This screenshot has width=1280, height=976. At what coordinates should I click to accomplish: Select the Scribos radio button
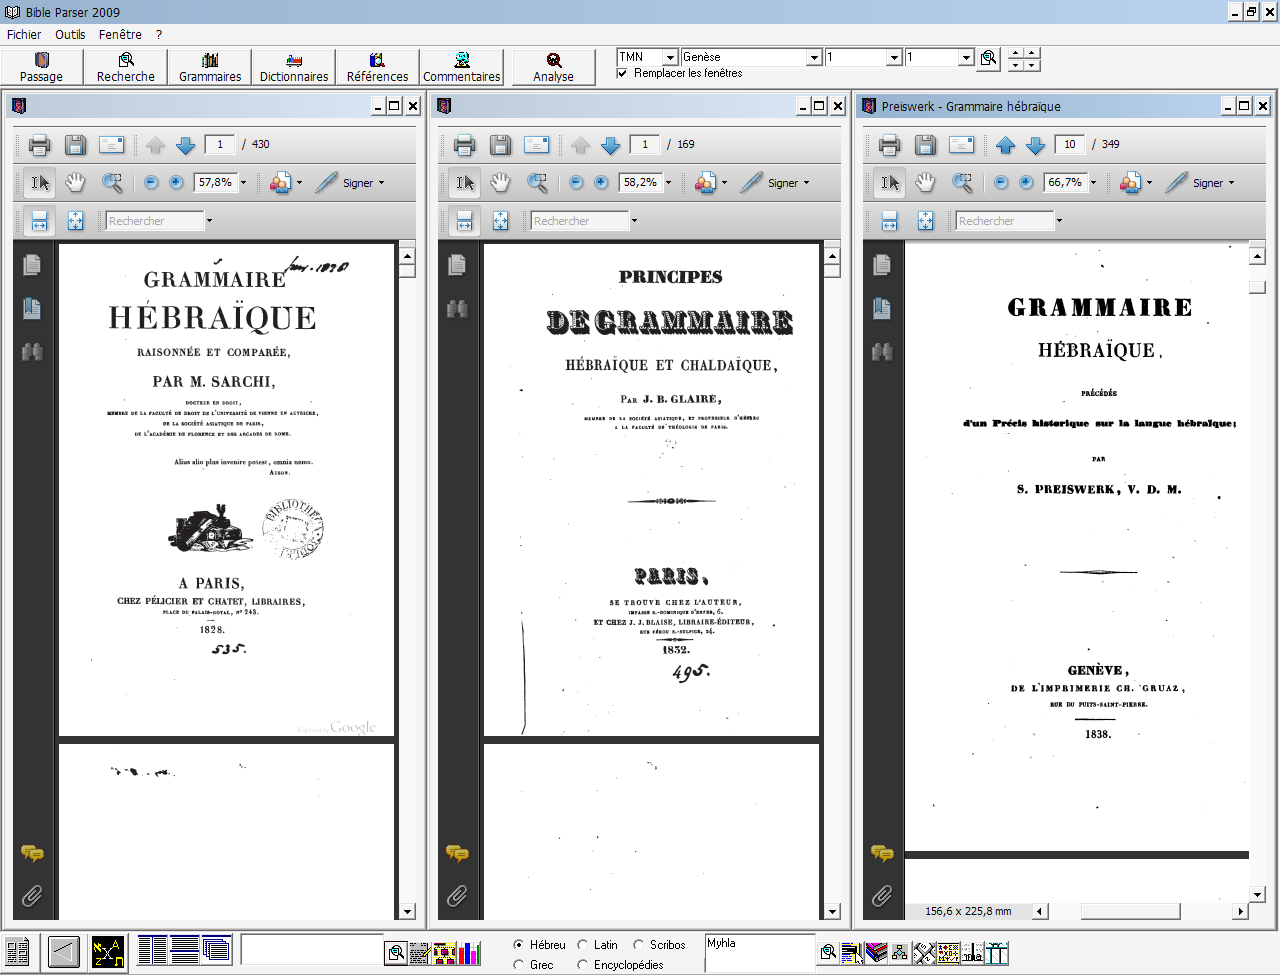[638, 945]
